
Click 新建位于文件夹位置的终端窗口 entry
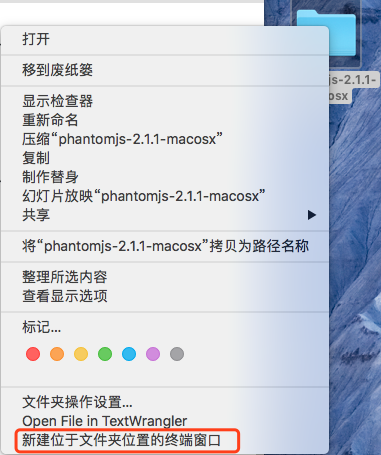tap(165, 440)
